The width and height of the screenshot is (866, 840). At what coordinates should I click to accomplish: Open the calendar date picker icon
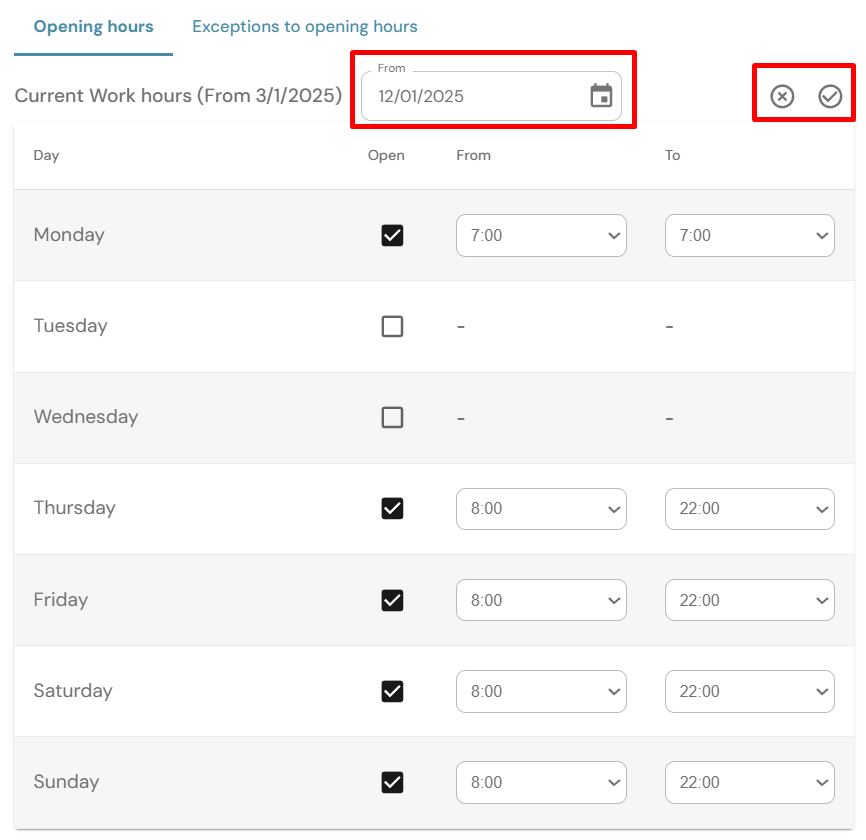(601, 96)
